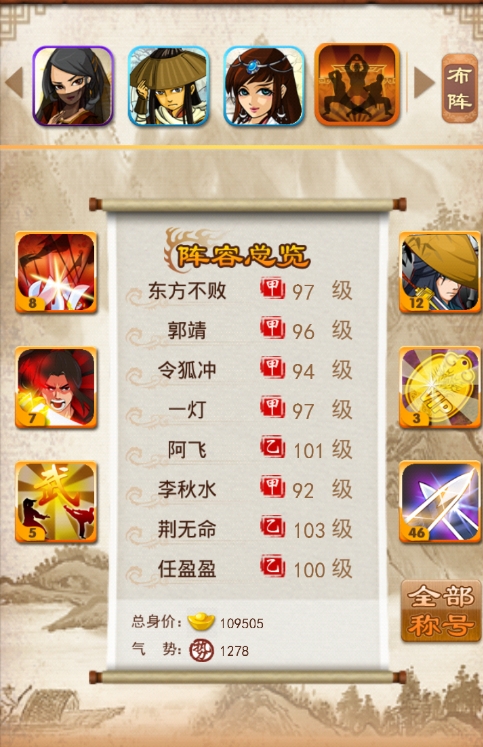Select 荆无命 level 103 row
This screenshot has height=747, width=483.
click(241, 529)
